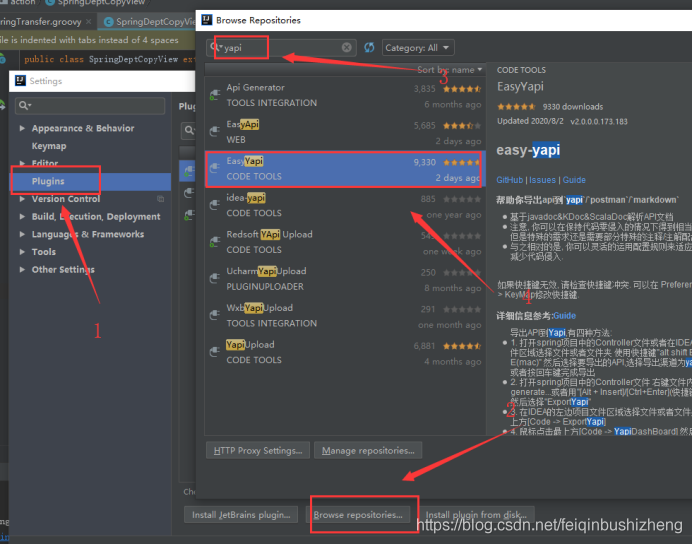Viewport: 692px width, 544px height.
Task: Click the Manage repositories button
Action: tap(367, 451)
